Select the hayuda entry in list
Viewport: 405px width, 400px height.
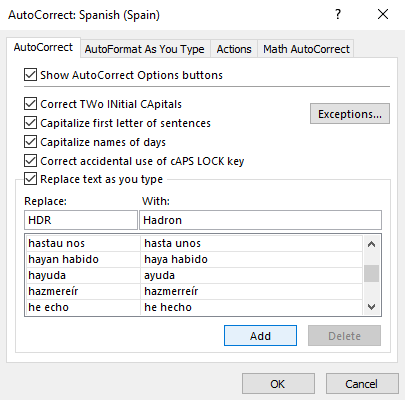pyautogui.click(x=193, y=275)
